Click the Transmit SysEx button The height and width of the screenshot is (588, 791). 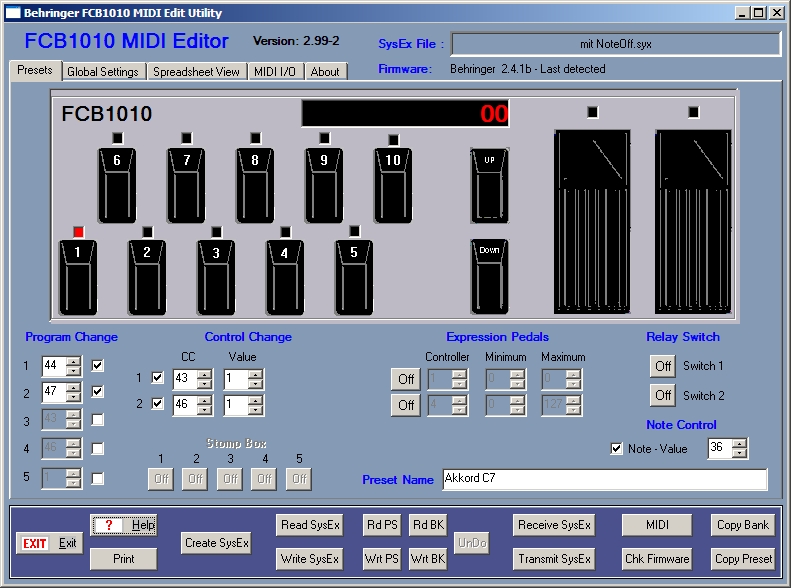[554, 559]
